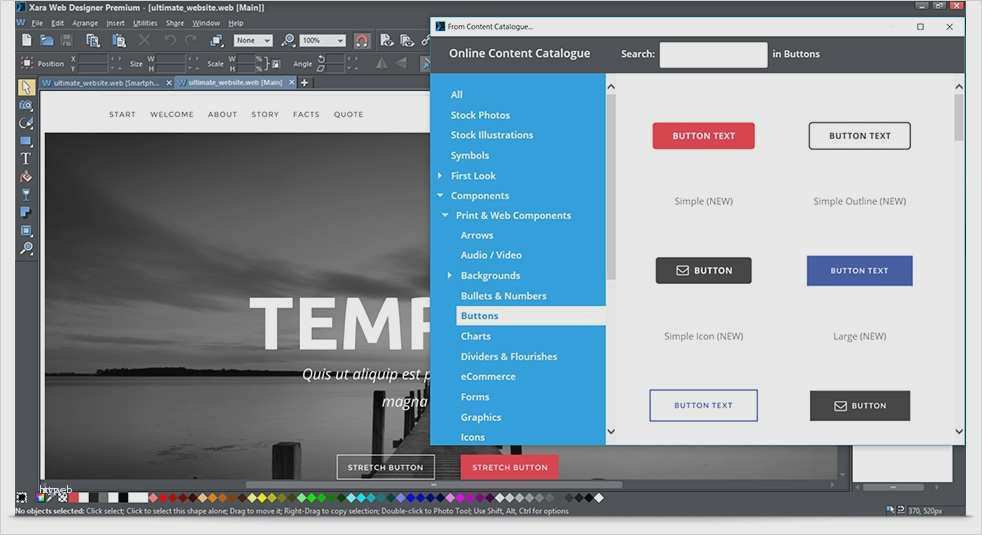Viewport: 982px width, 535px height.
Task: Open the Arrange menu
Action: (x=84, y=23)
